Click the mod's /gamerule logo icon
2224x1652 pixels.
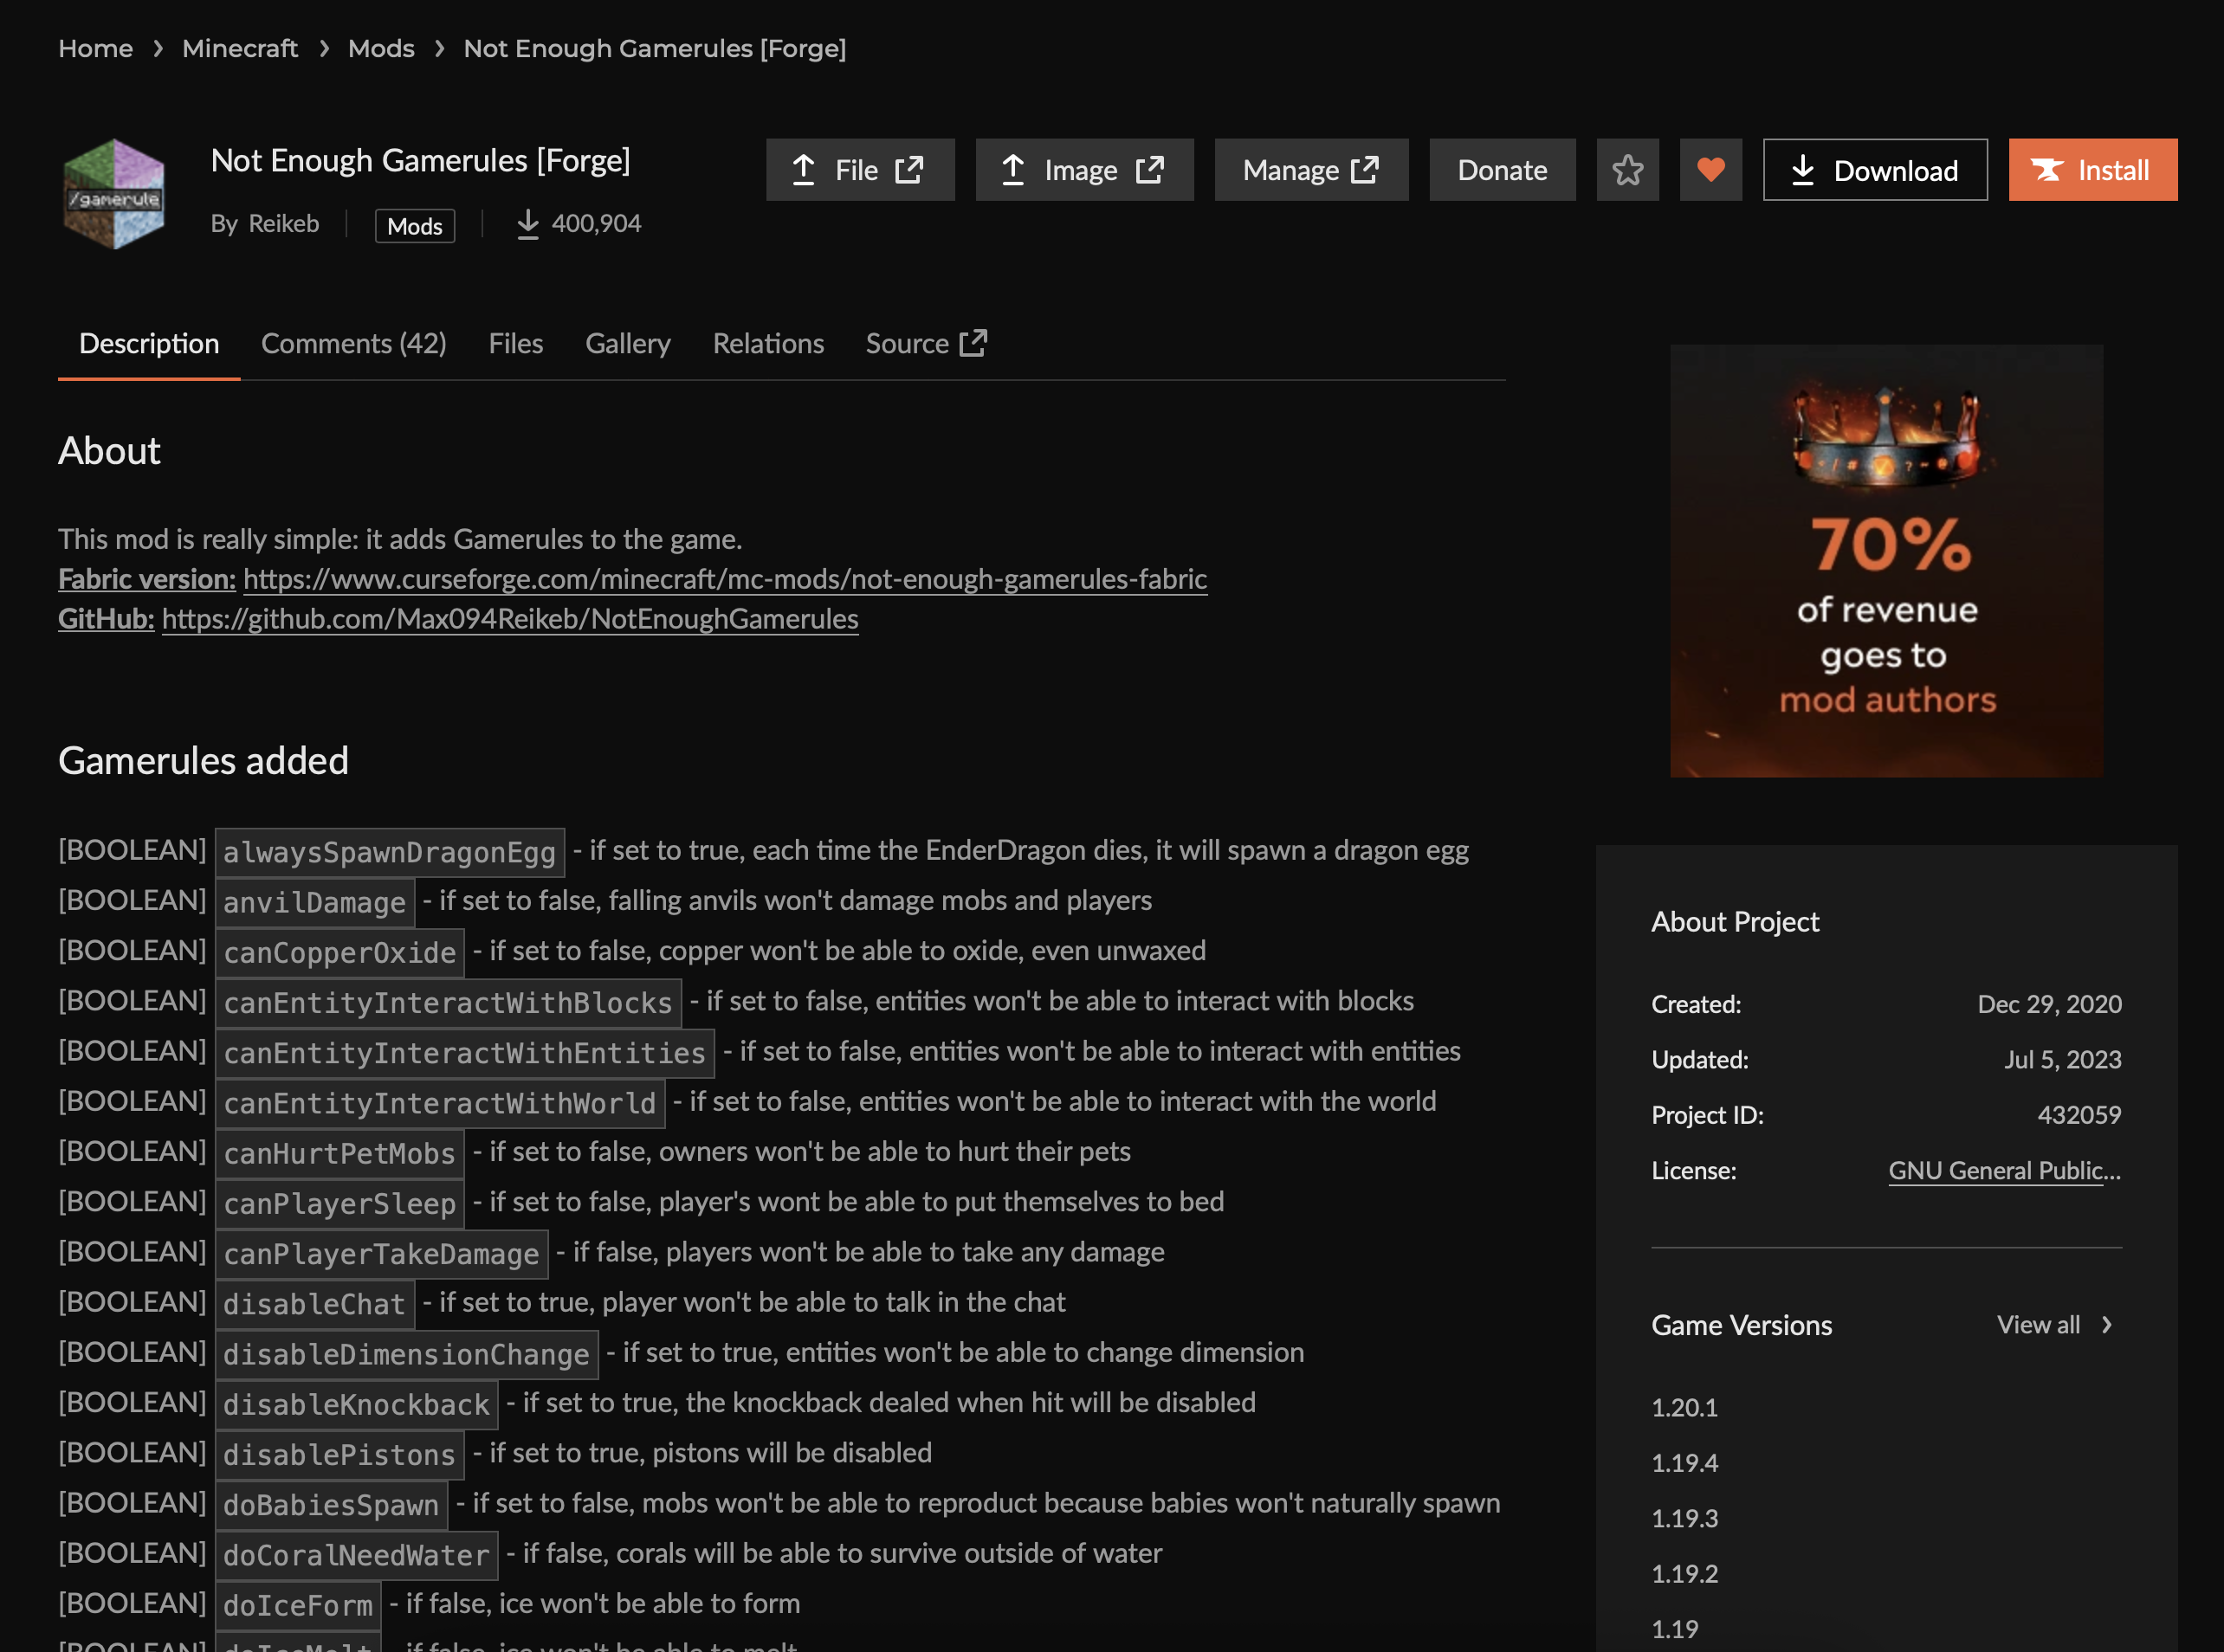click(x=114, y=192)
